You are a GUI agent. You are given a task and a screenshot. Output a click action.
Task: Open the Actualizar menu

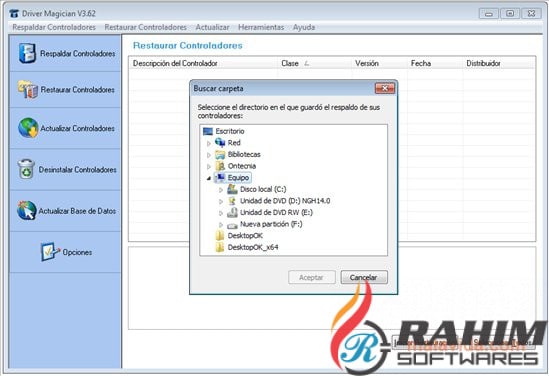pyautogui.click(x=212, y=27)
